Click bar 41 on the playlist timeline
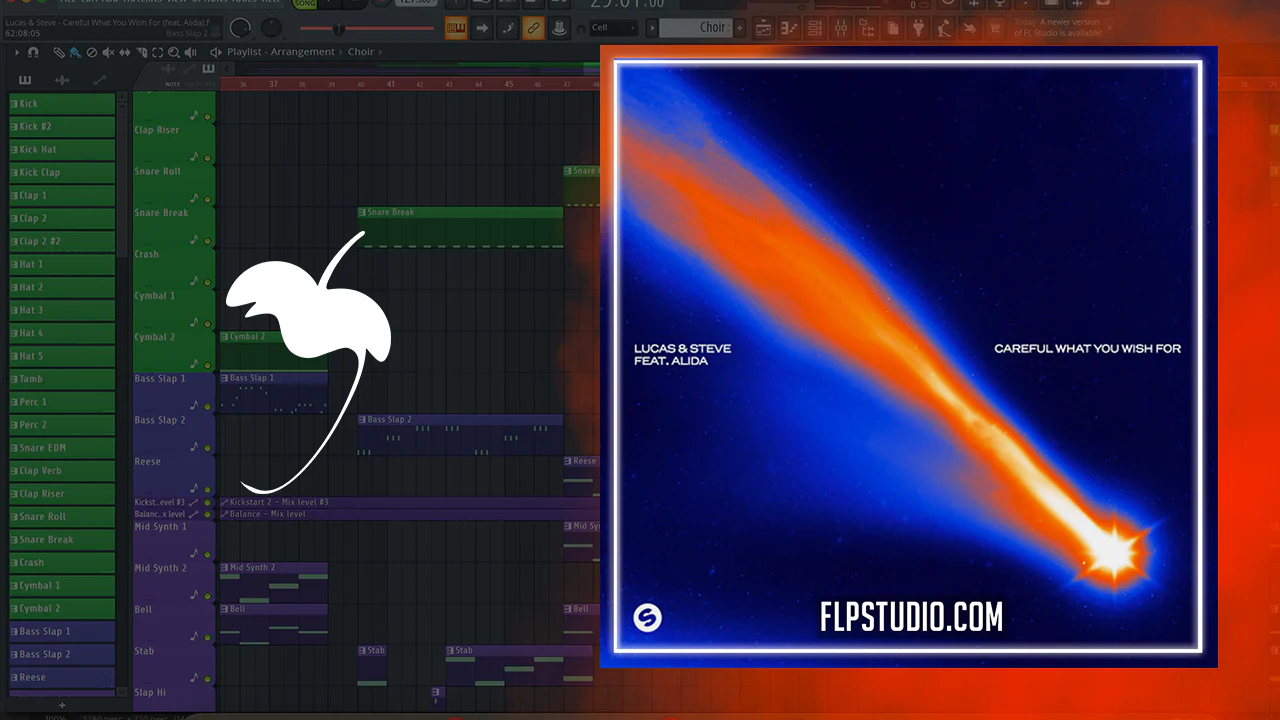The image size is (1280, 720). coord(391,84)
